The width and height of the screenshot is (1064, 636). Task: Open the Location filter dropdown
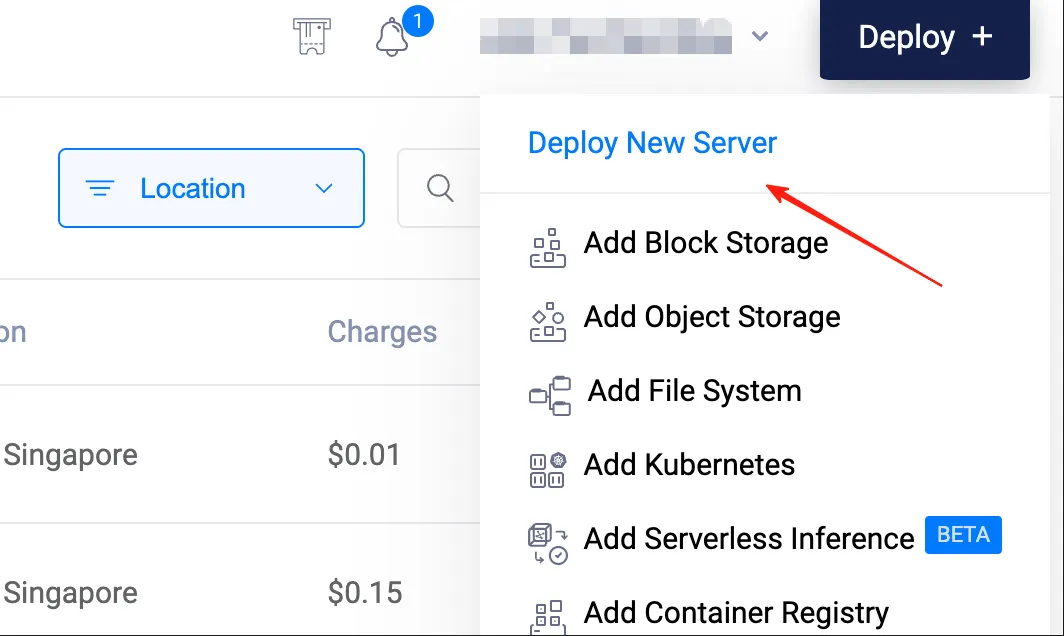[x=211, y=188]
